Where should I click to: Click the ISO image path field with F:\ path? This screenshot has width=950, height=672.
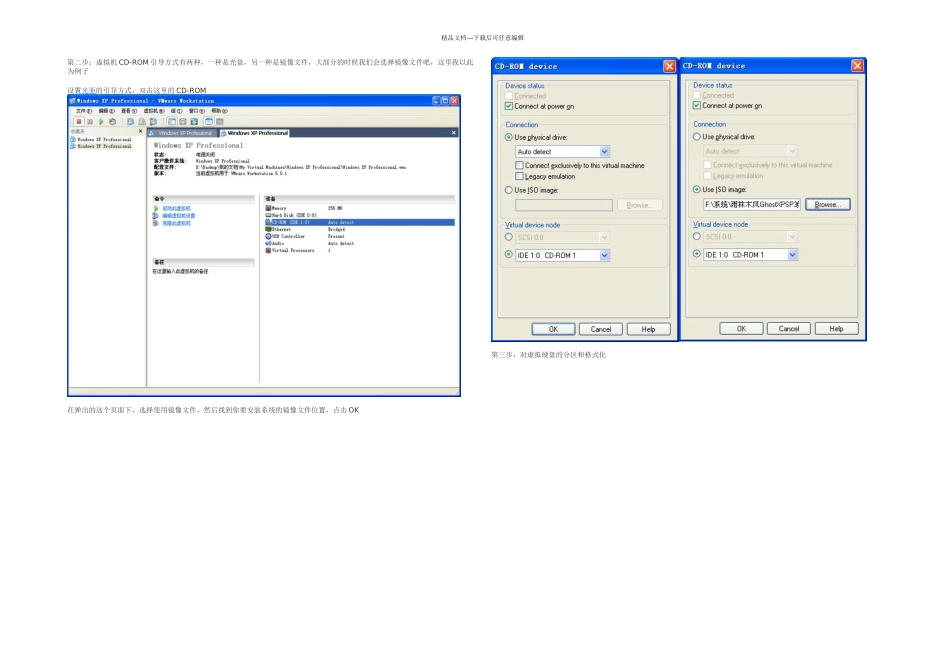pyautogui.click(x=752, y=204)
